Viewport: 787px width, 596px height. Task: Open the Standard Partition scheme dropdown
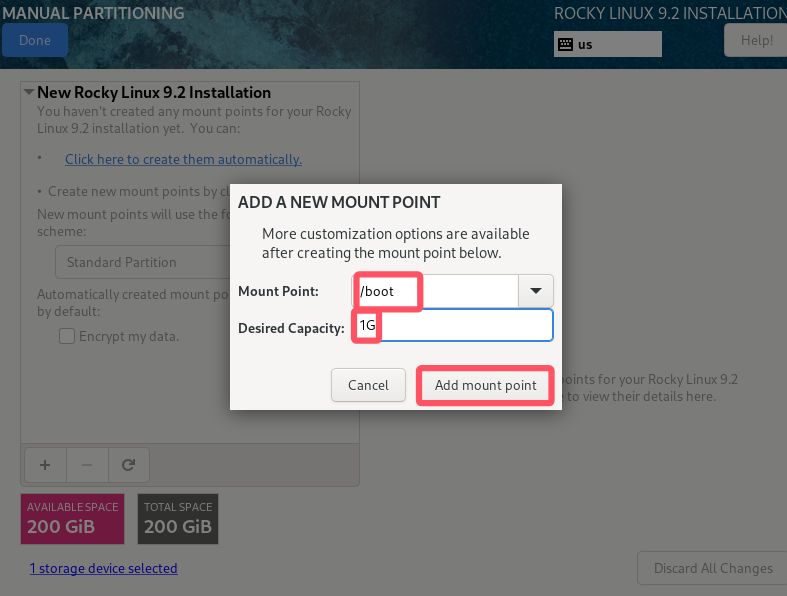pyautogui.click(x=143, y=262)
